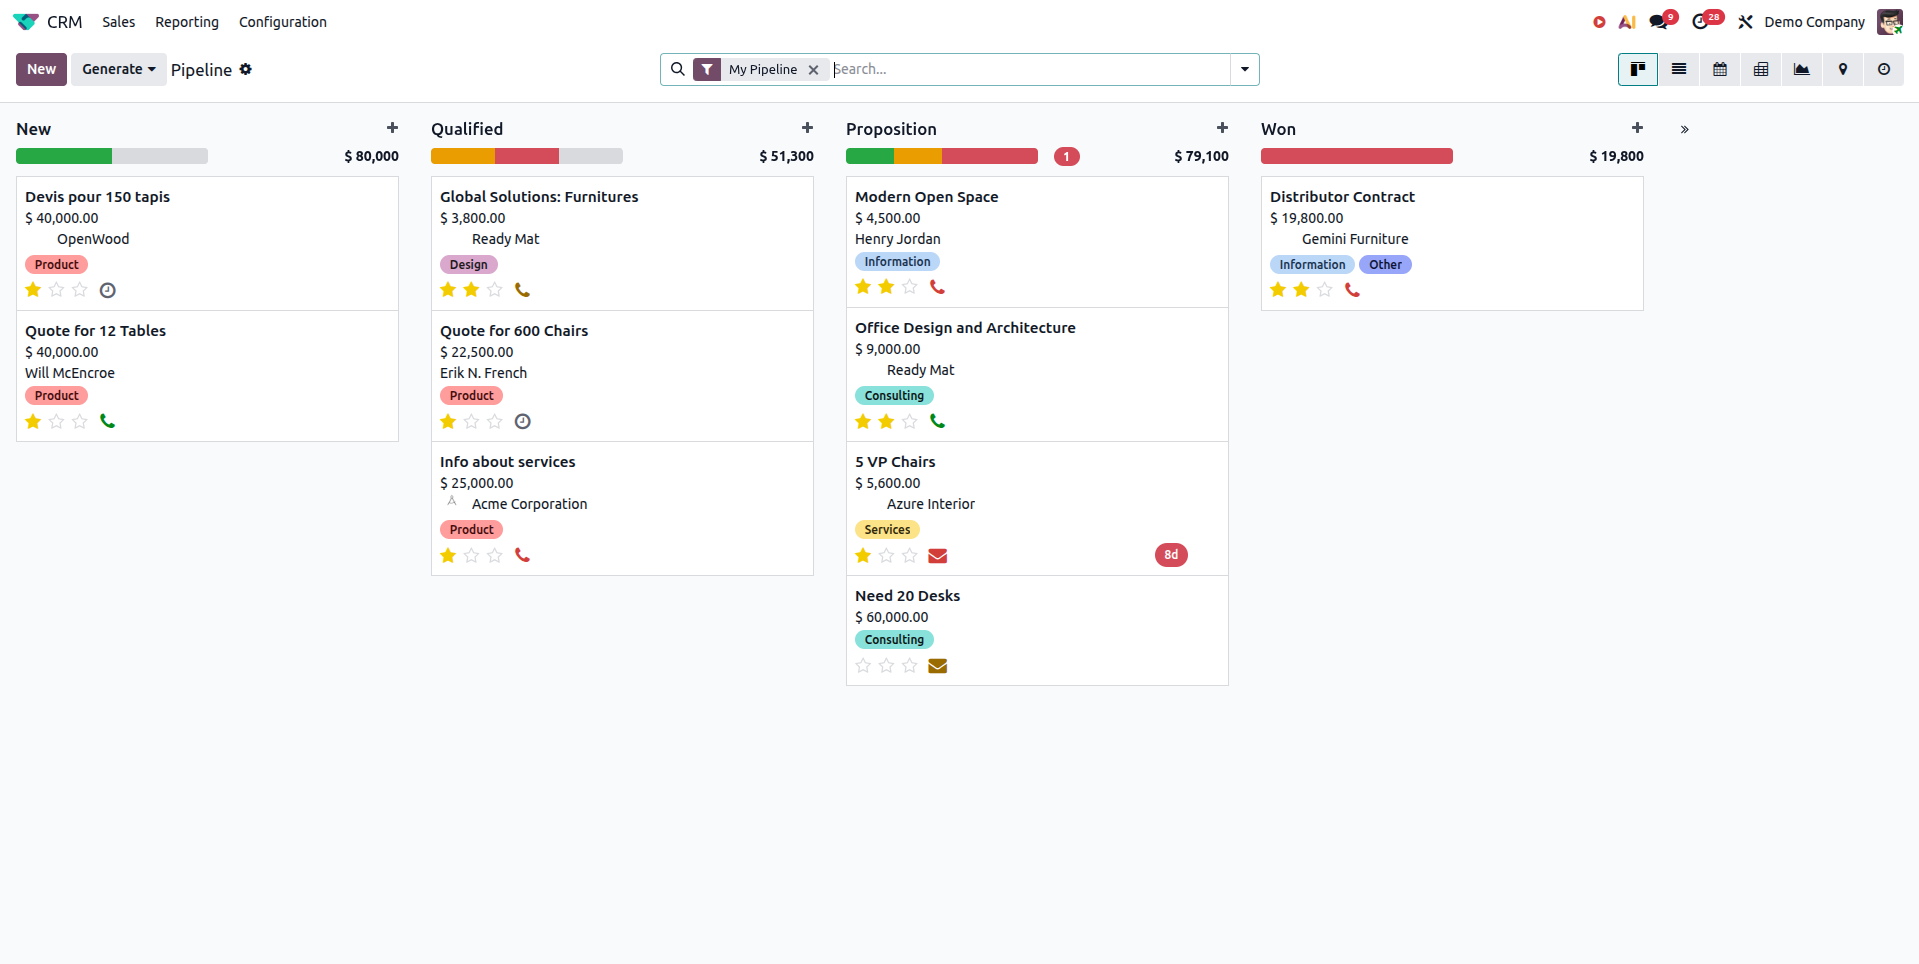Open the AI assistant icon
Image resolution: width=1919 pixels, height=964 pixels.
coord(1627,22)
